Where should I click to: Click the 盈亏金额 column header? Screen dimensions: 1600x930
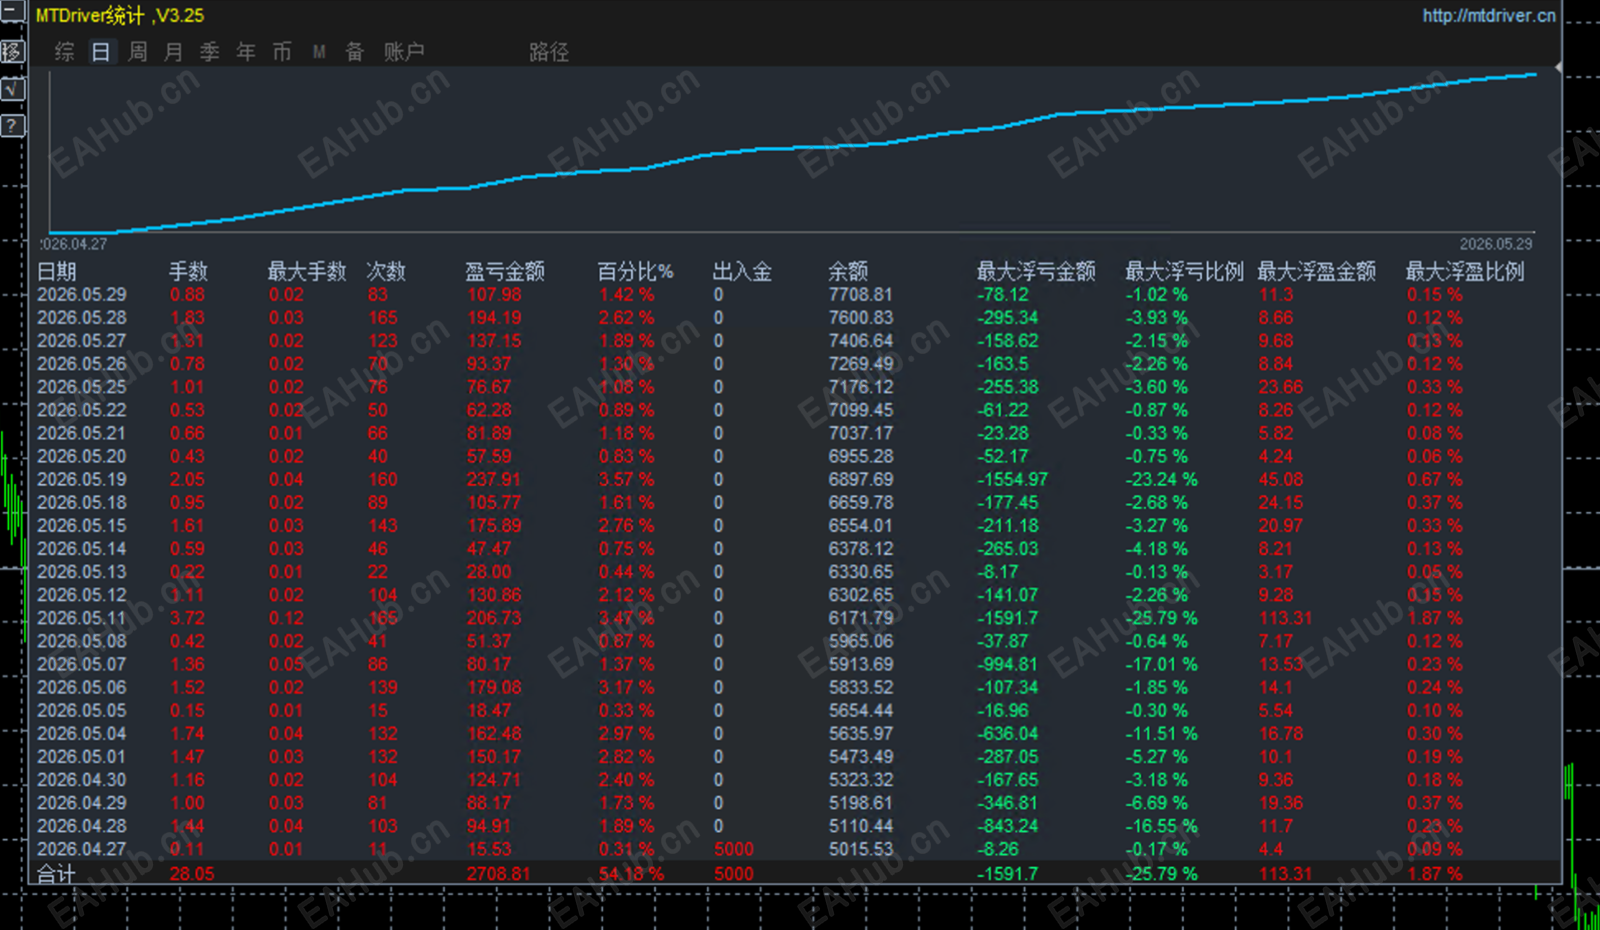[505, 271]
